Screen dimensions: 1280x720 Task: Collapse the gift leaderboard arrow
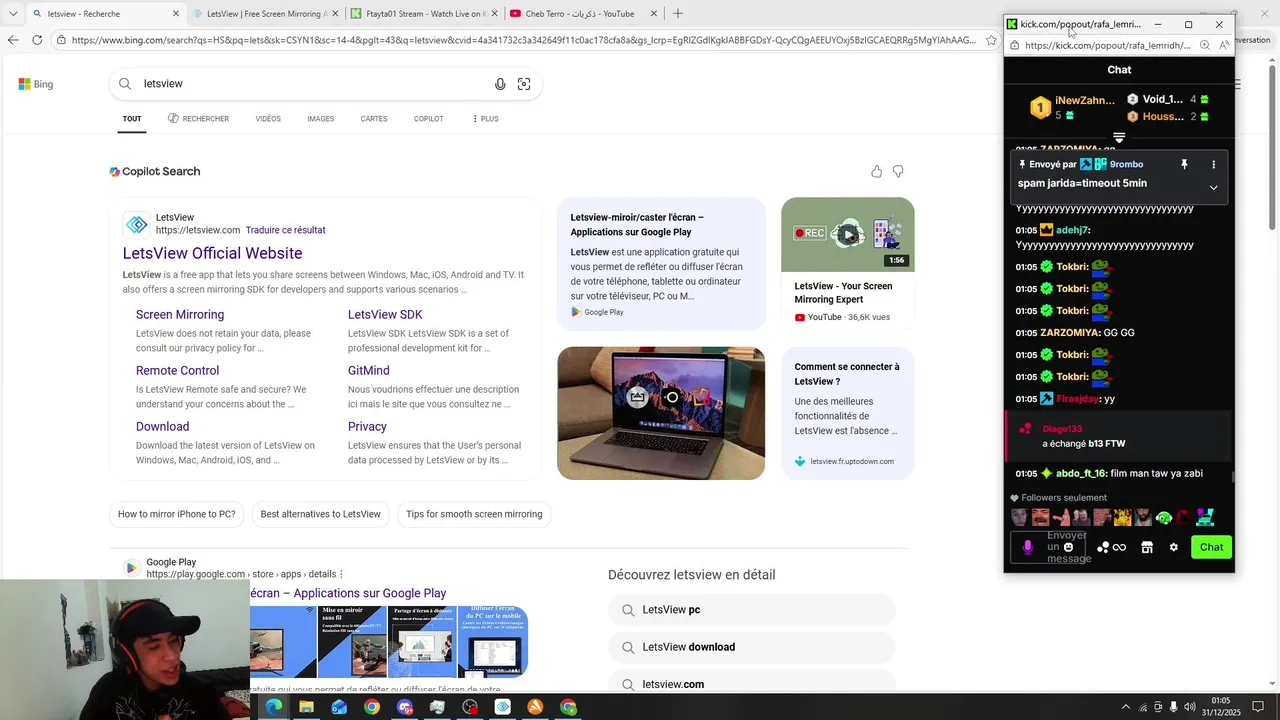click(1119, 138)
